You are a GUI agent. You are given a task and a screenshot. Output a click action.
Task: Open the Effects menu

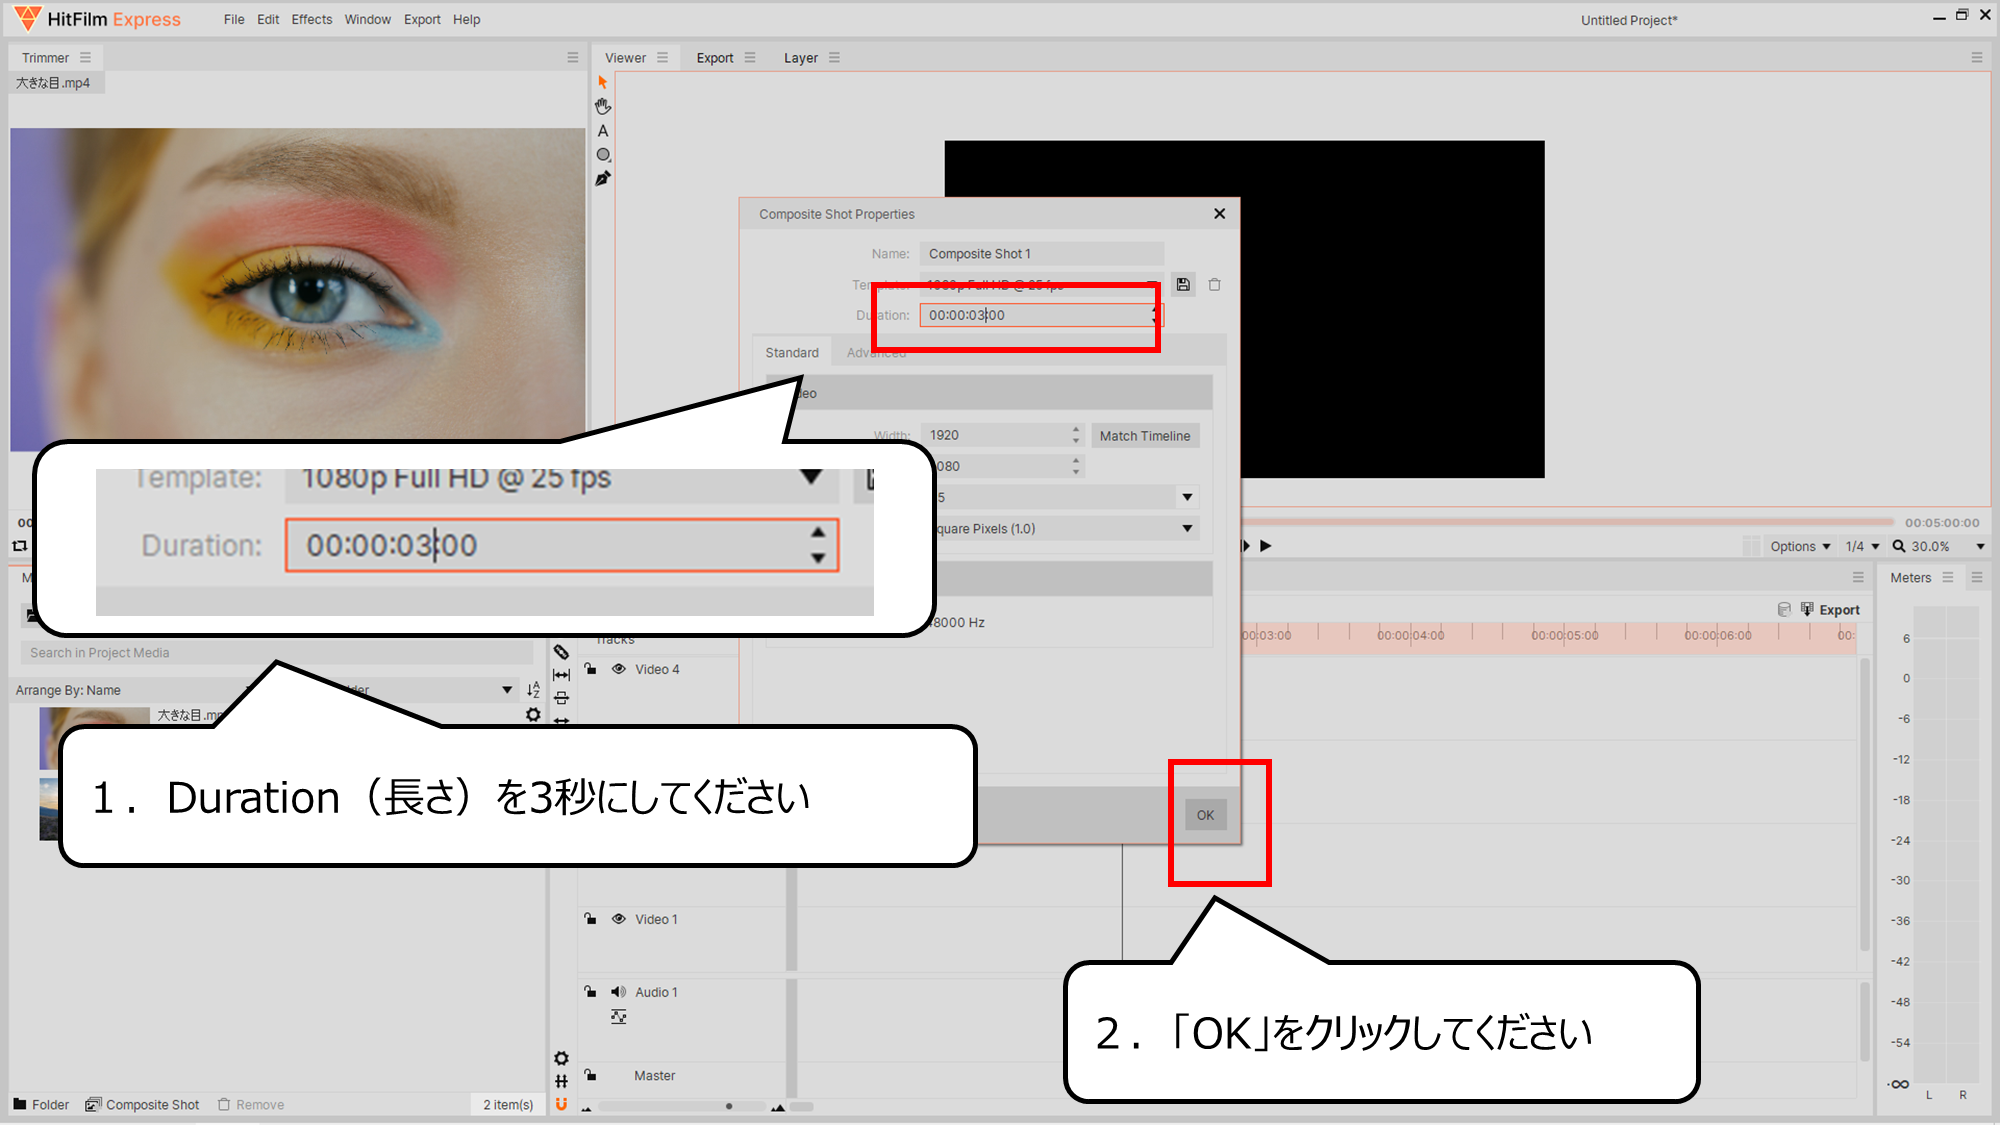tap(312, 19)
